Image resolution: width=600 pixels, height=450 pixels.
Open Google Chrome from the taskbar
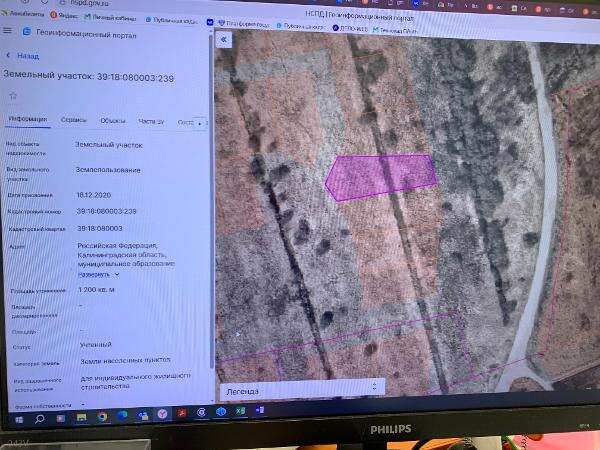[x=102, y=416]
